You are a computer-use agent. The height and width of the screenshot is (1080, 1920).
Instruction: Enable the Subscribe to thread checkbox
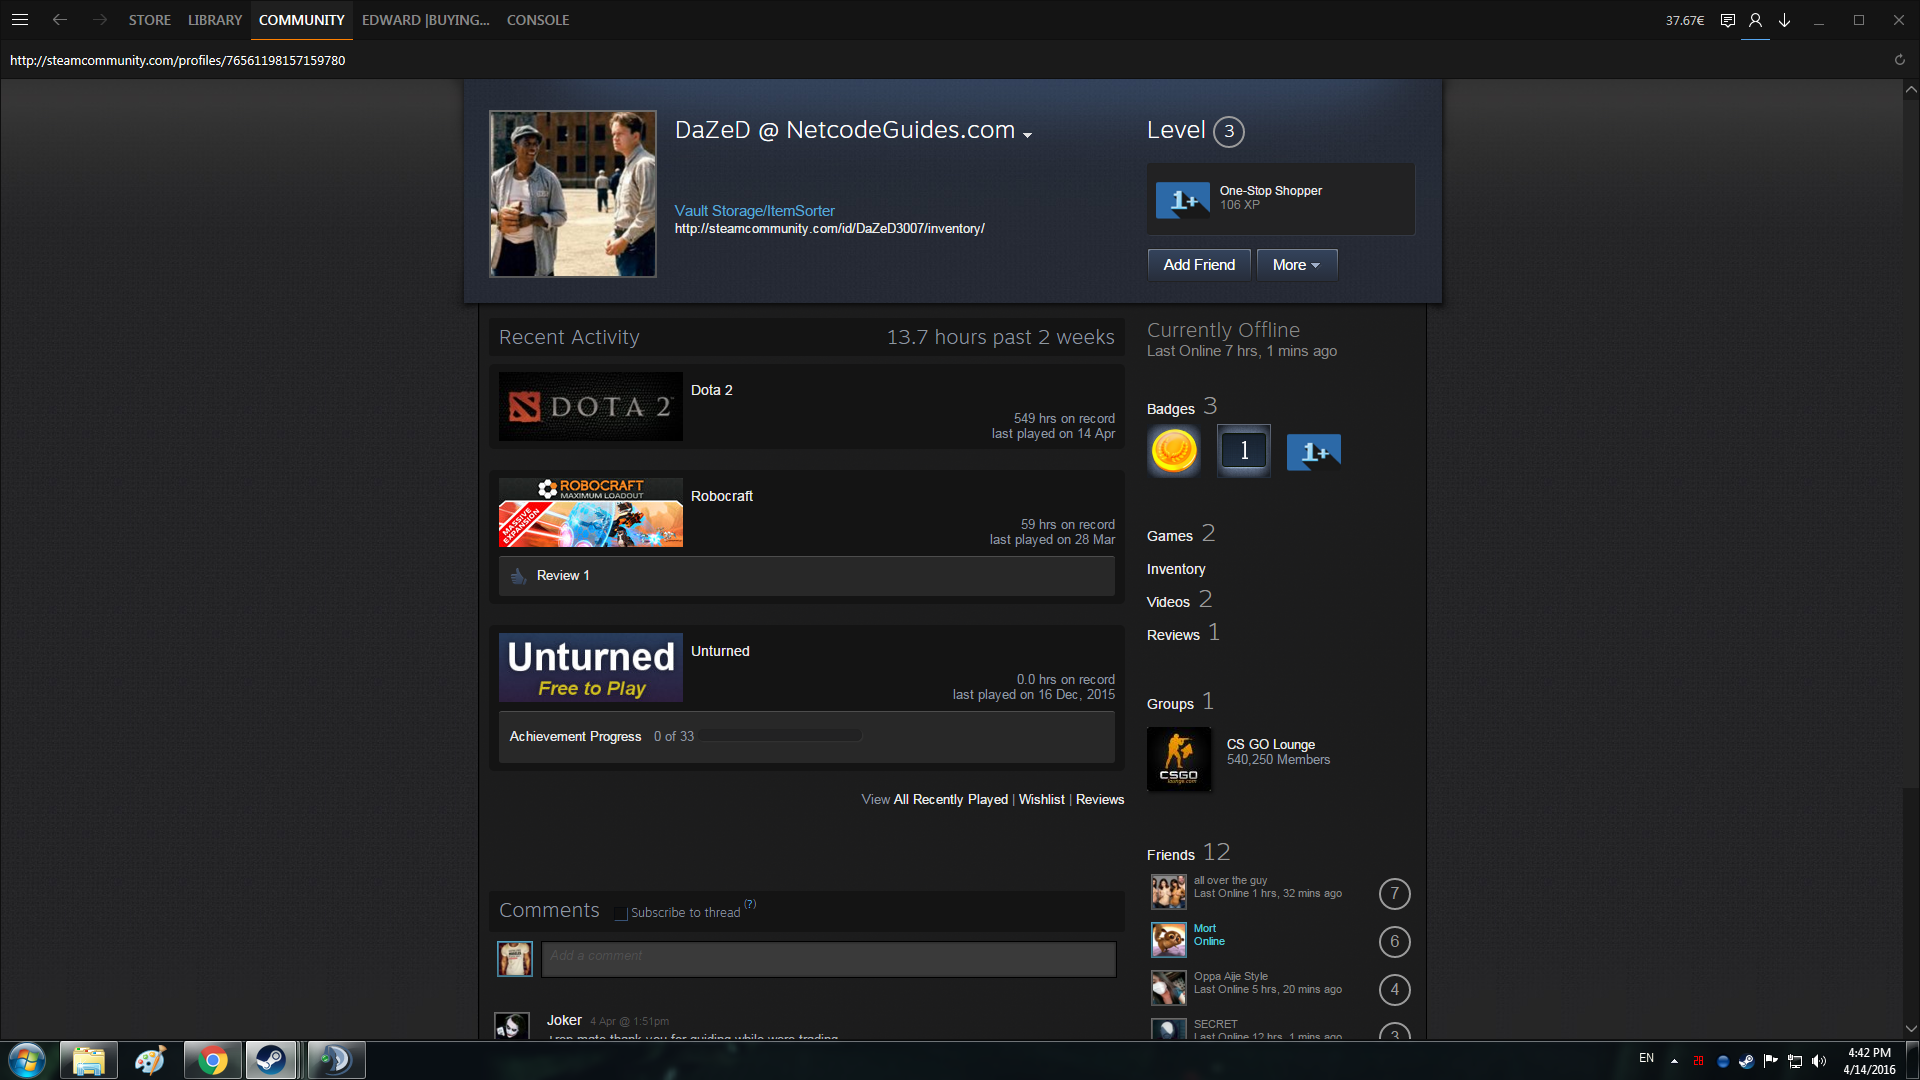point(621,913)
